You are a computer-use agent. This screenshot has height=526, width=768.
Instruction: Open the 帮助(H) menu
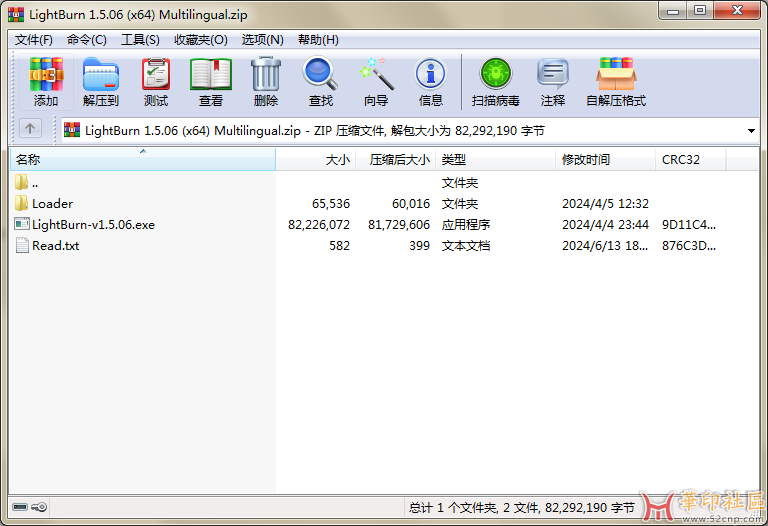(x=318, y=40)
